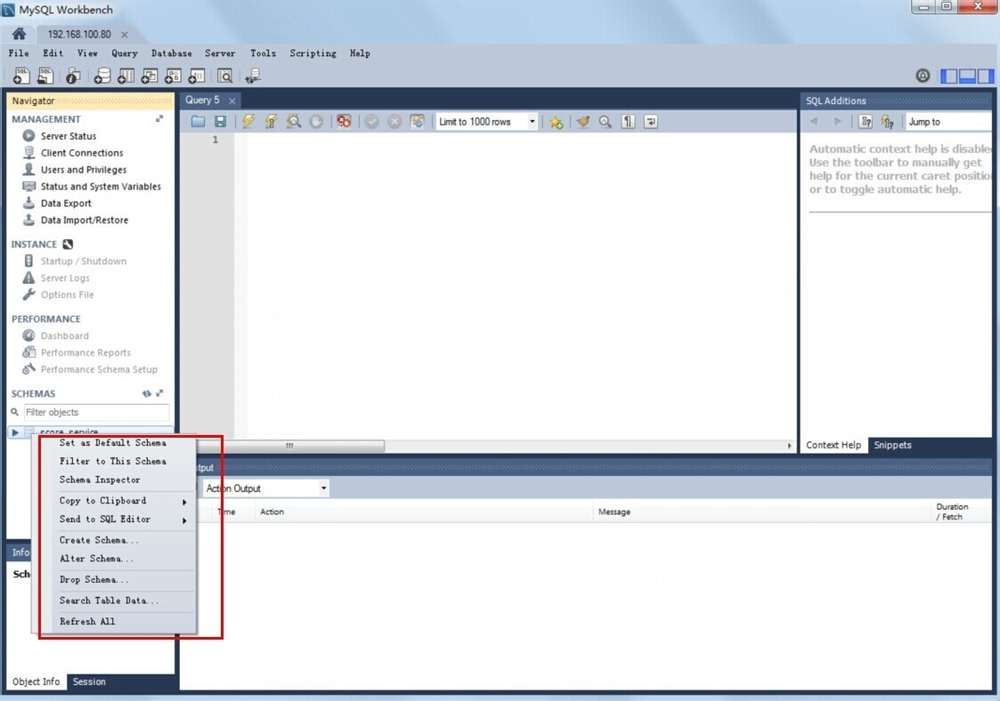Screen dimensions: 1000x701
Task: Toggle invisible characters pilcrow icon
Action: [628, 122]
